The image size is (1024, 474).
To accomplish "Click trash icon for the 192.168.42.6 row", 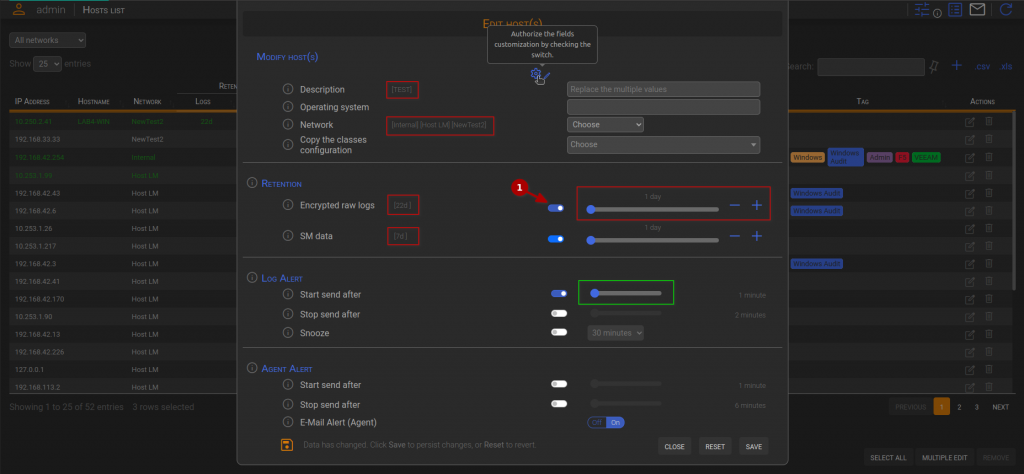I will point(989,210).
